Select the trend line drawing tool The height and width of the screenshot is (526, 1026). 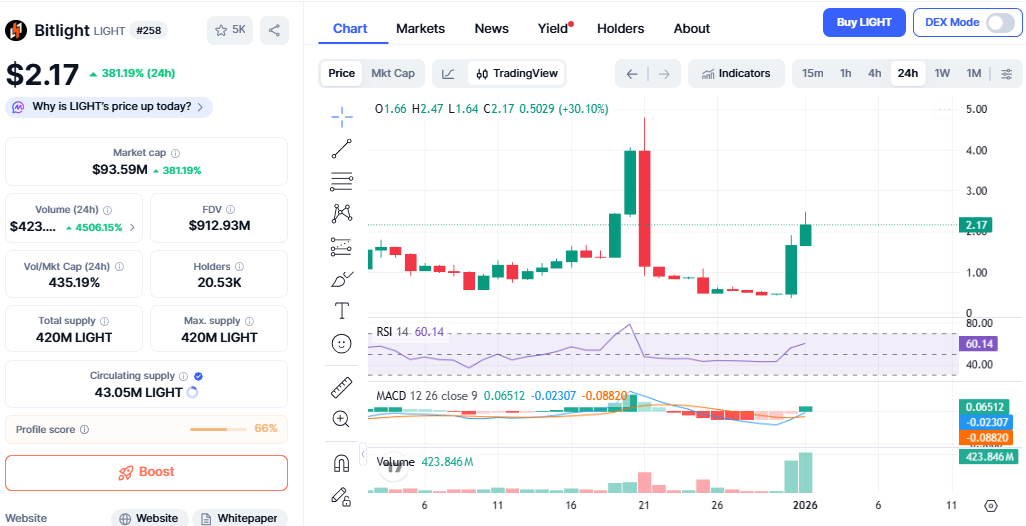coord(342,149)
